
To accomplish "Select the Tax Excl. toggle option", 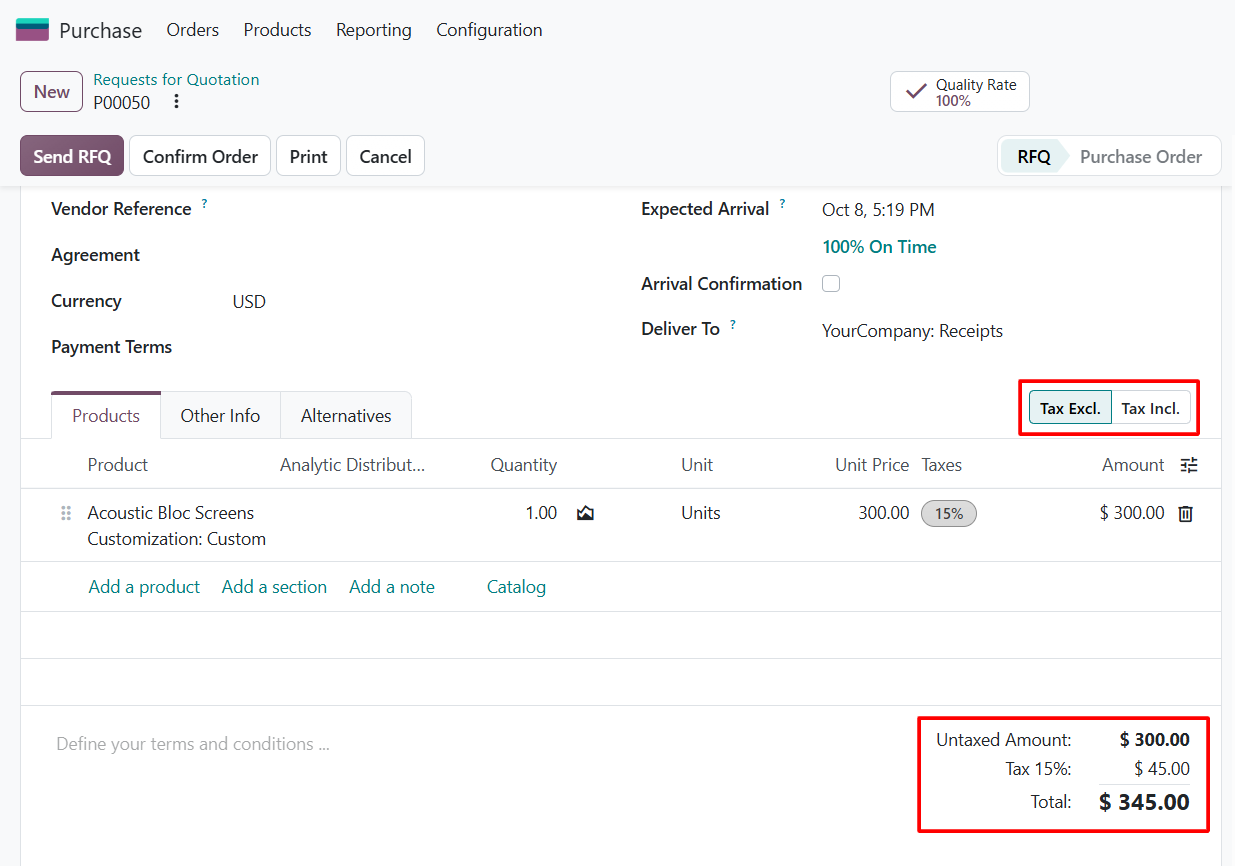I will tap(1070, 408).
